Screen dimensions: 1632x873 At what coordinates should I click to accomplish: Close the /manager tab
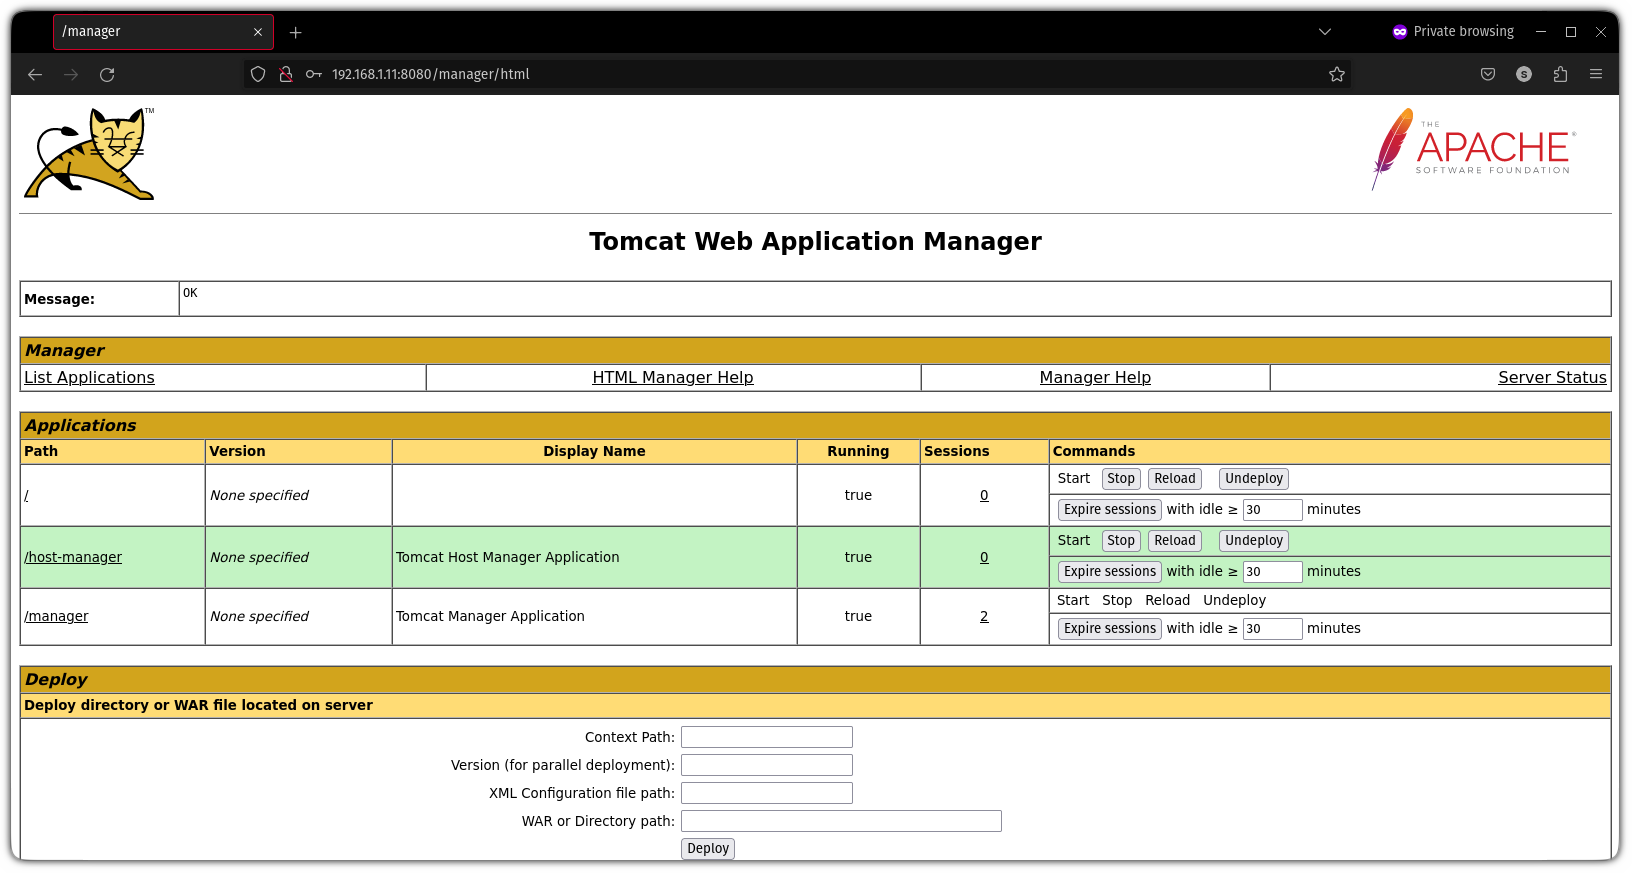click(258, 32)
